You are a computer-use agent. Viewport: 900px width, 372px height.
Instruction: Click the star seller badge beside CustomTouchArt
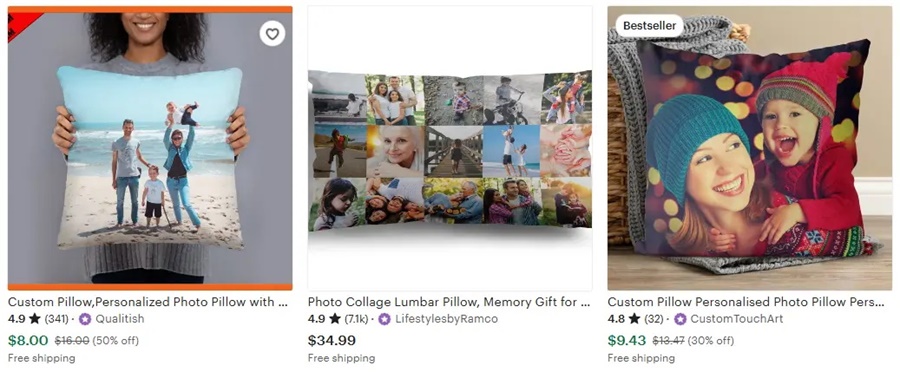[x=680, y=319]
